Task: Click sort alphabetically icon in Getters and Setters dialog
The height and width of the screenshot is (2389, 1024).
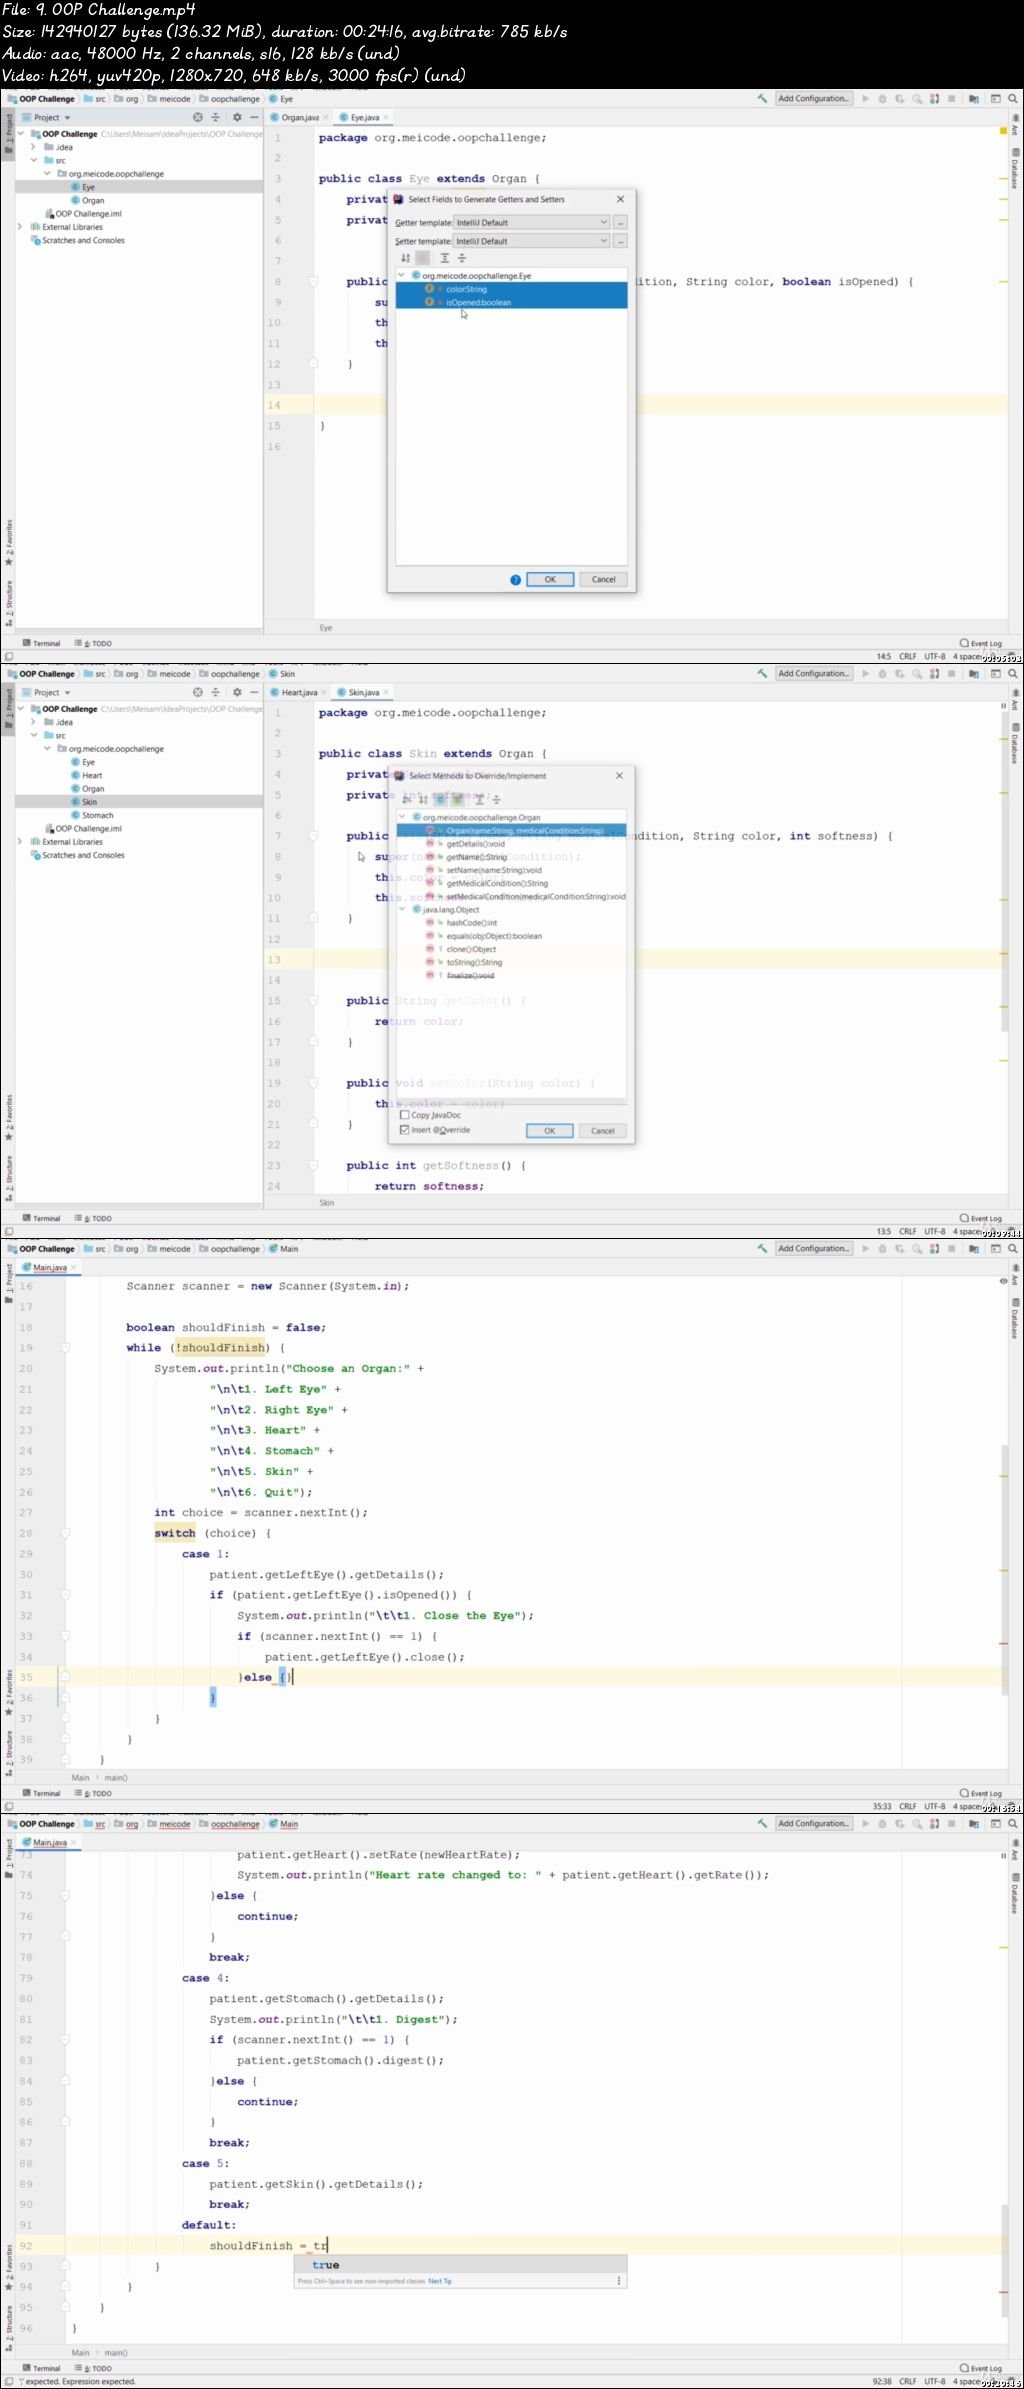Action: pos(406,258)
